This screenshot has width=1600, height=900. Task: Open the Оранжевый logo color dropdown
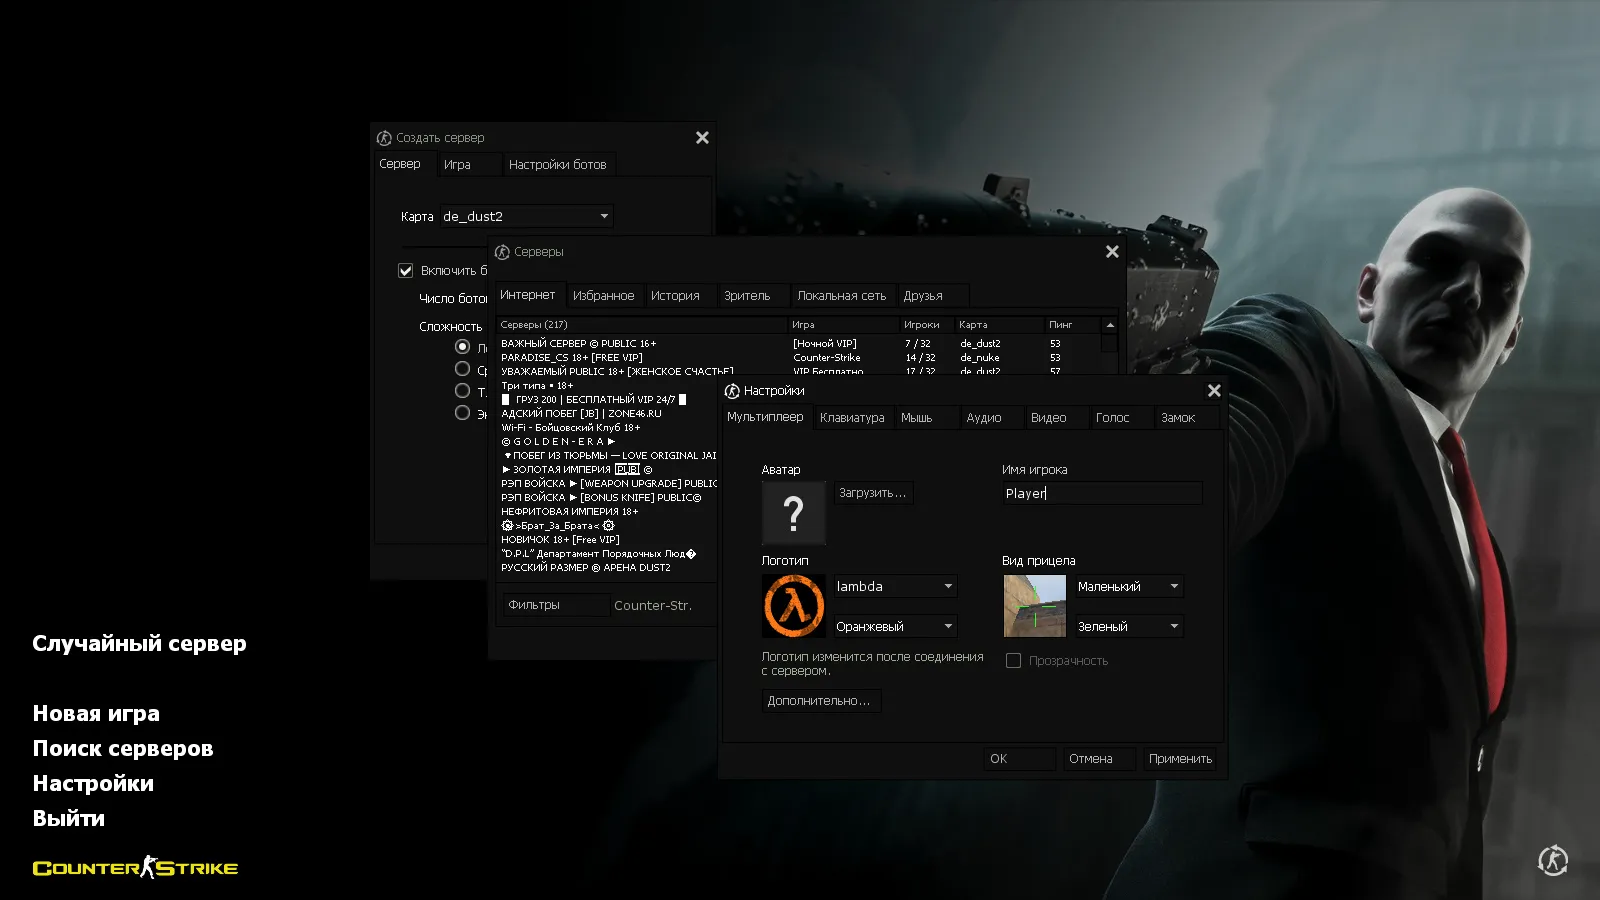click(895, 627)
